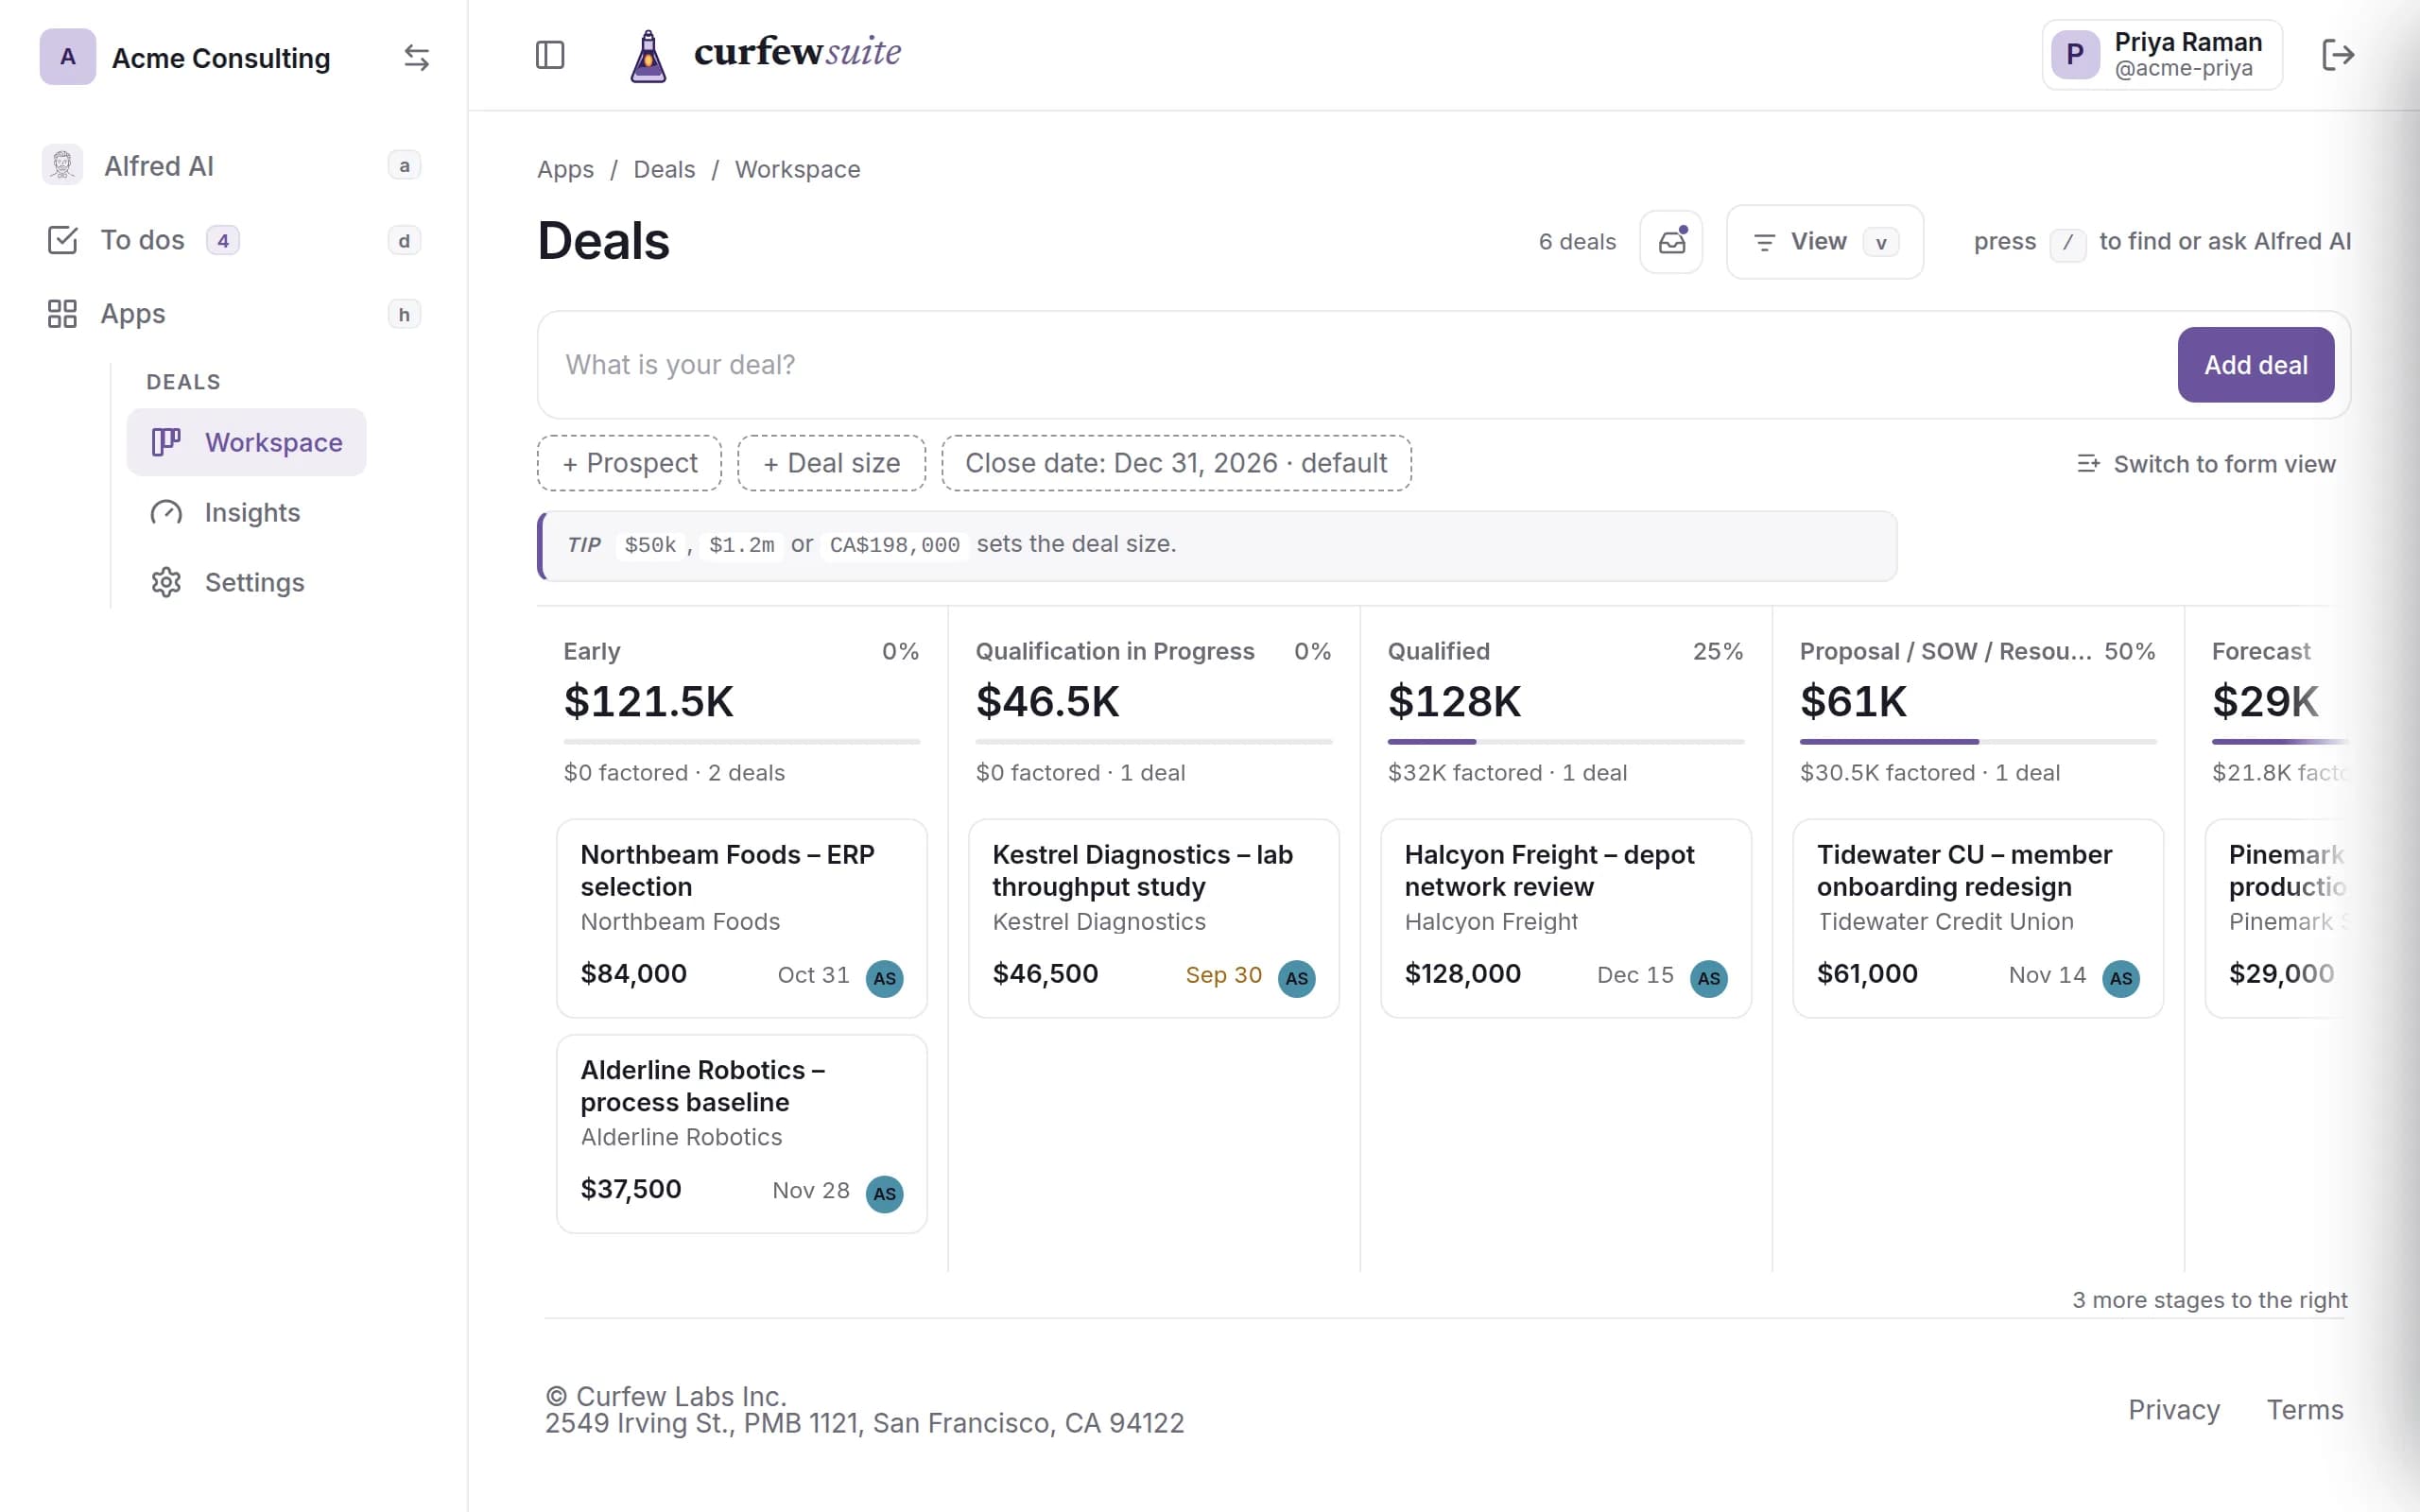
Task: Open To dos in sidebar
Action: 233,240
